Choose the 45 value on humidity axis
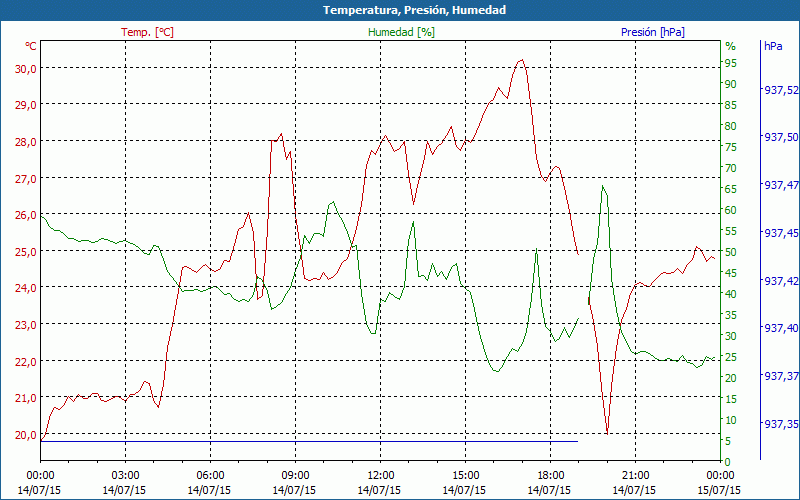 pyautogui.click(x=731, y=273)
